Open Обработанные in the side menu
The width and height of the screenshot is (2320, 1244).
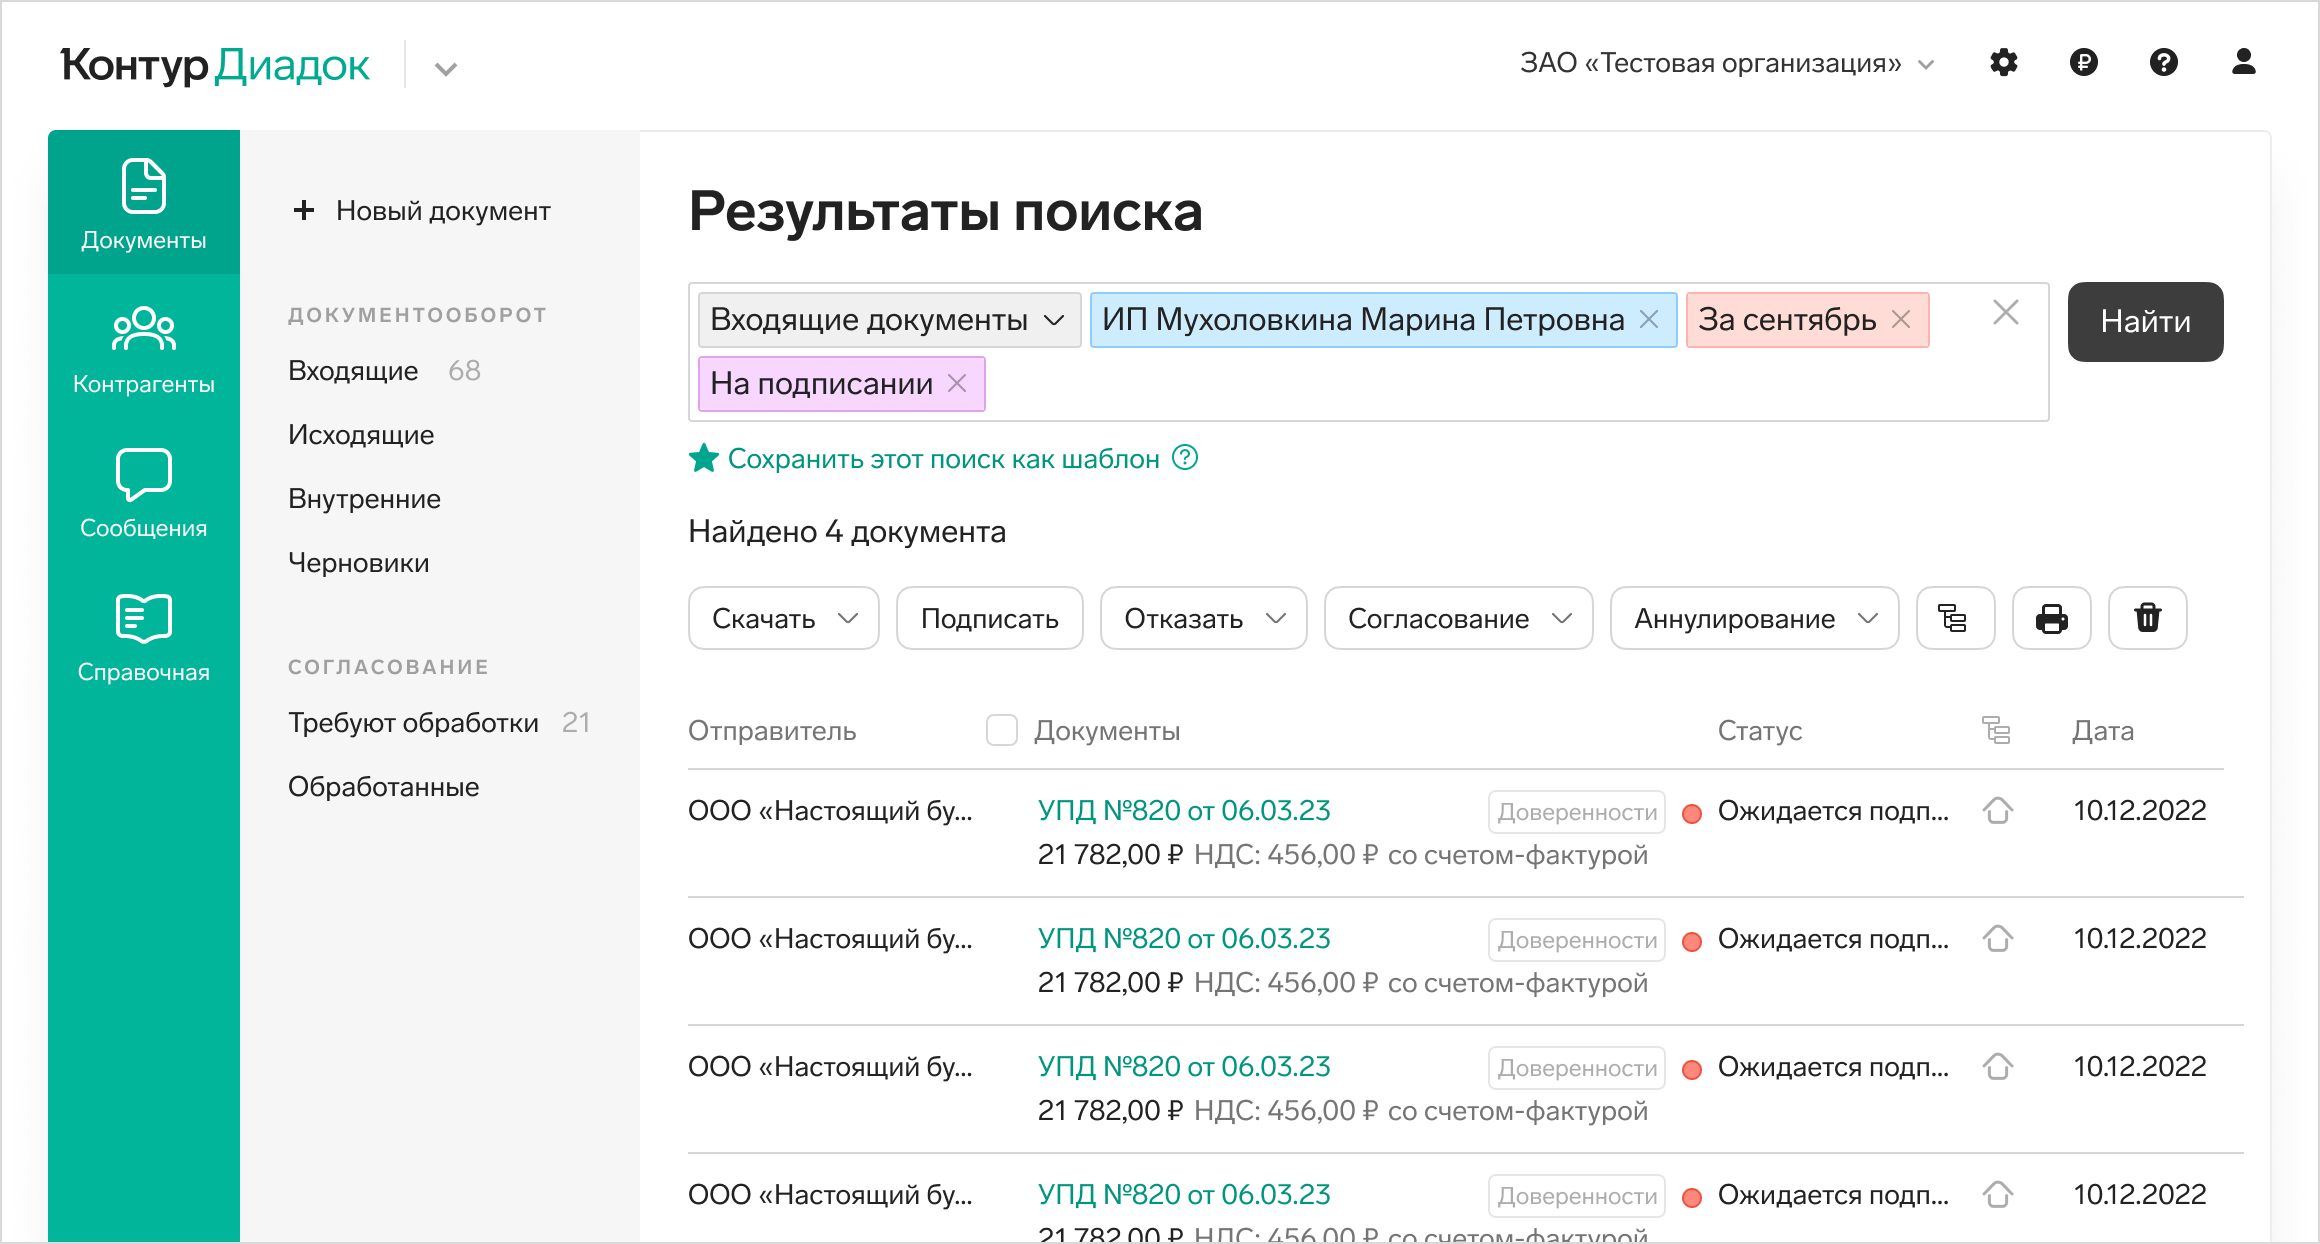click(x=384, y=787)
